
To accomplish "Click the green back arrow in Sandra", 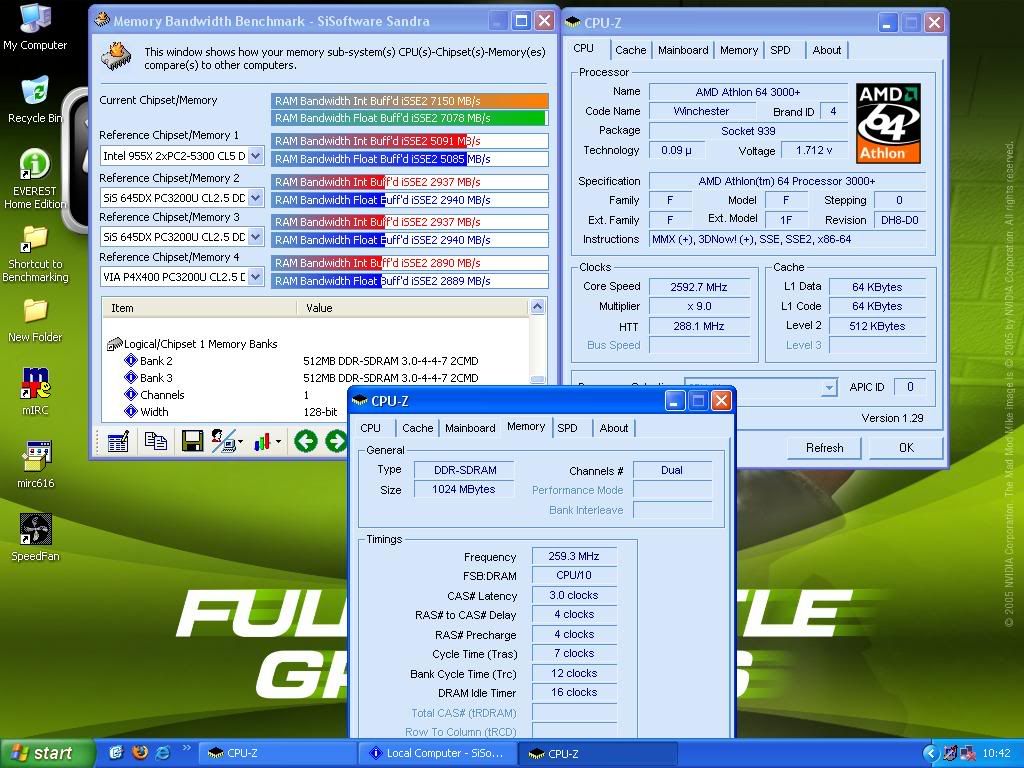I will tap(305, 441).
